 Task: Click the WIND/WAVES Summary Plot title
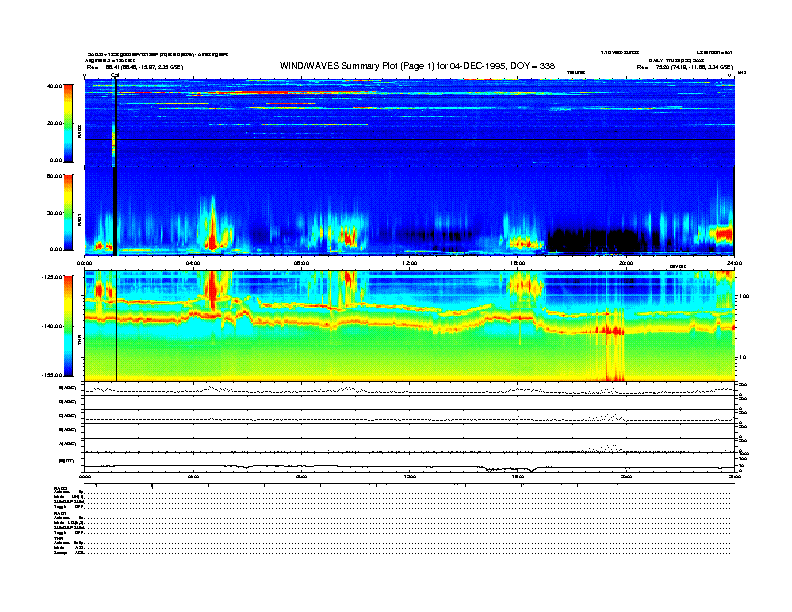point(417,66)
